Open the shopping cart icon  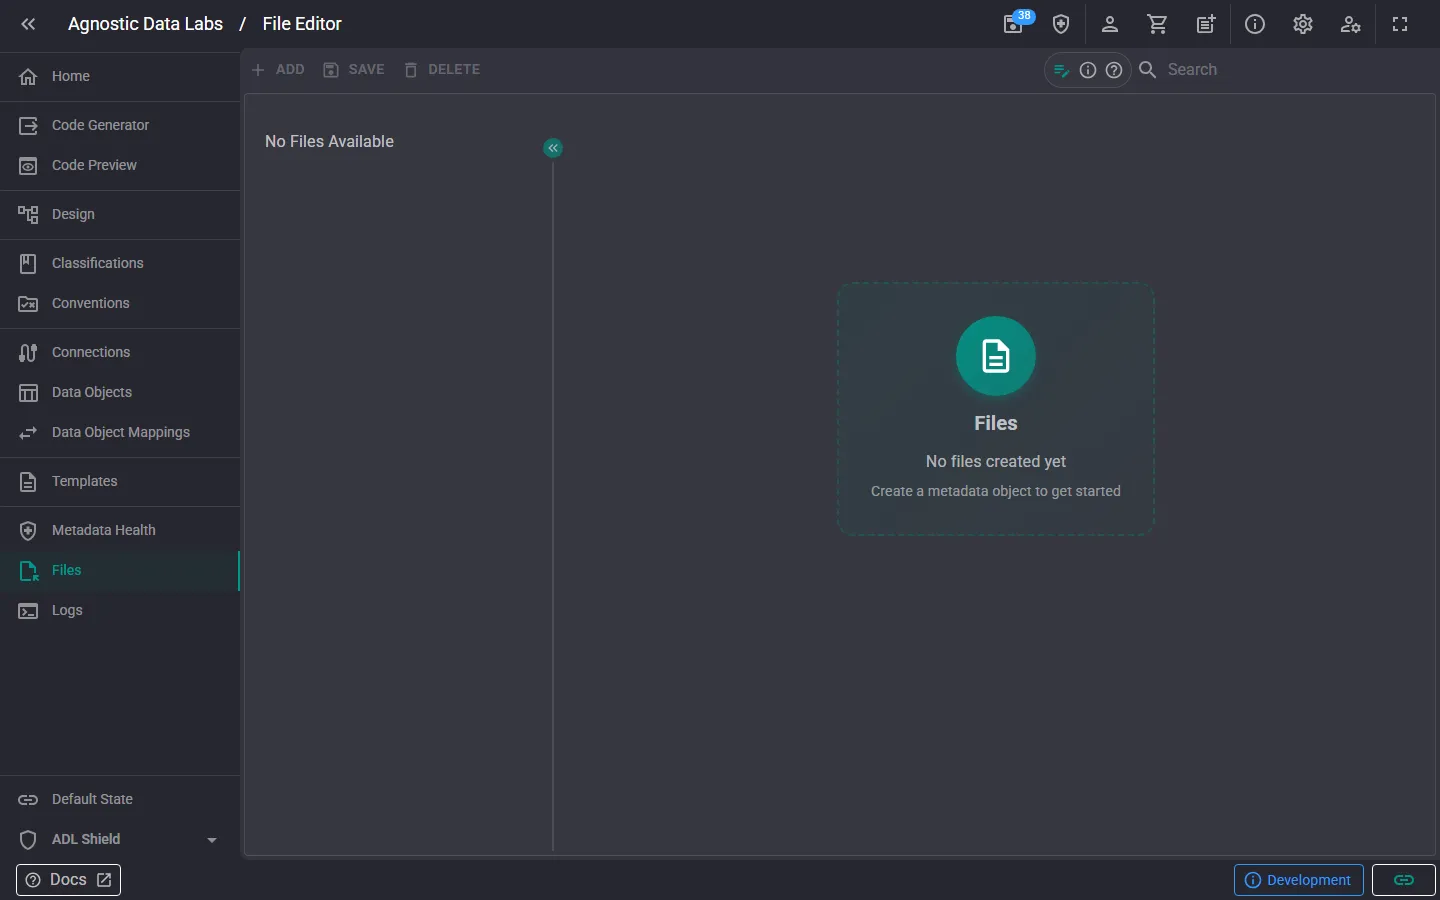pos(1158,24)
